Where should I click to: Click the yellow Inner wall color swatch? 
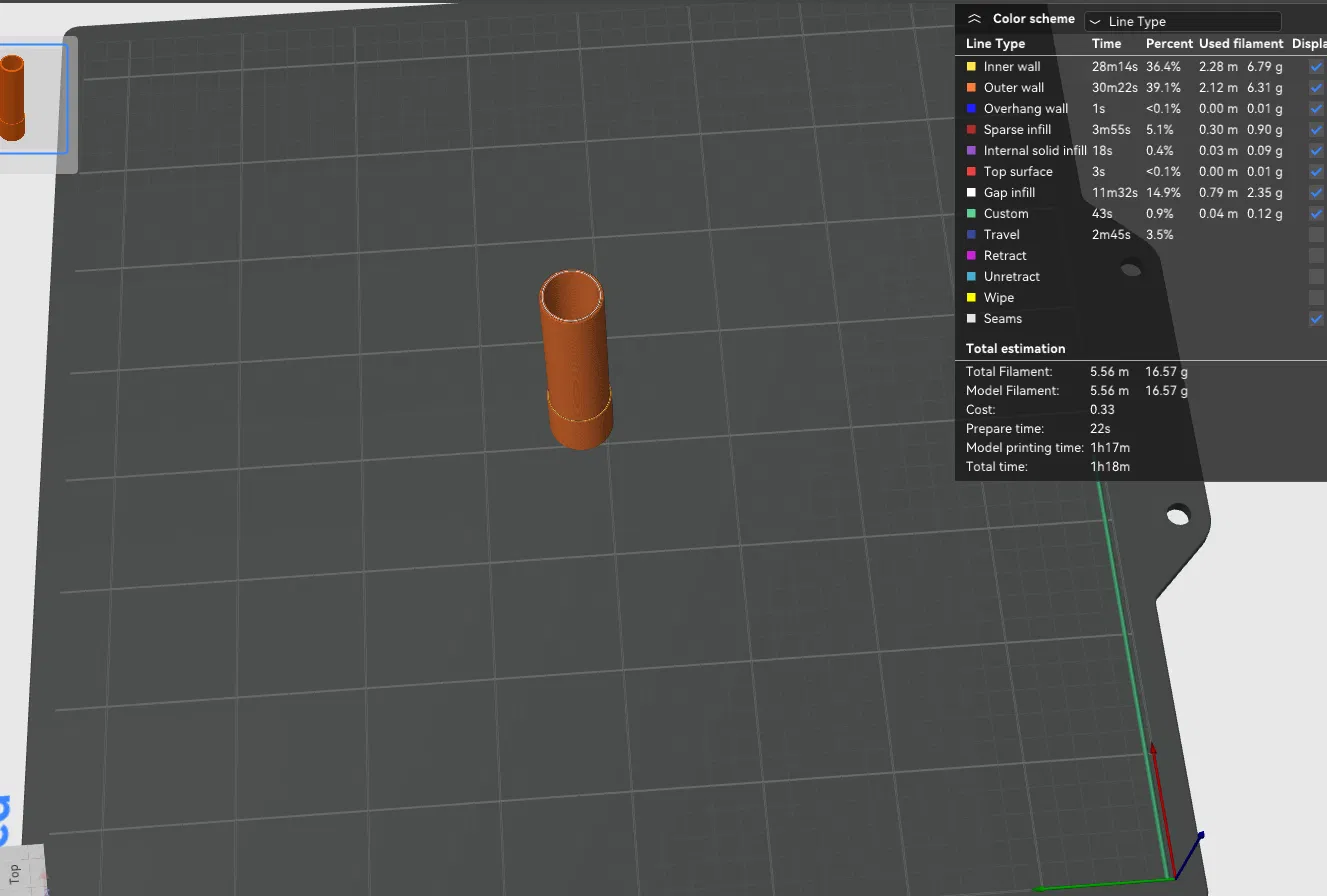(971, 67)
